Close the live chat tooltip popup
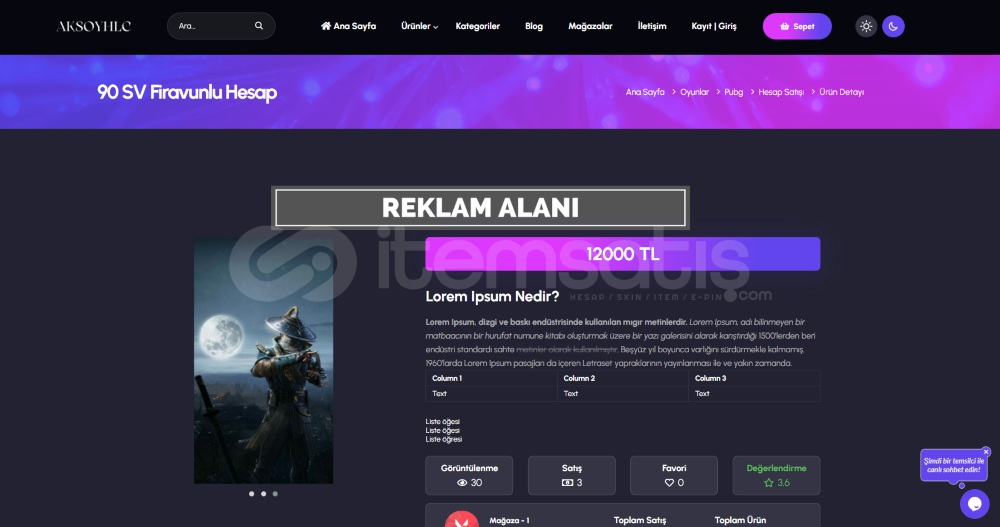 (986, 452)
